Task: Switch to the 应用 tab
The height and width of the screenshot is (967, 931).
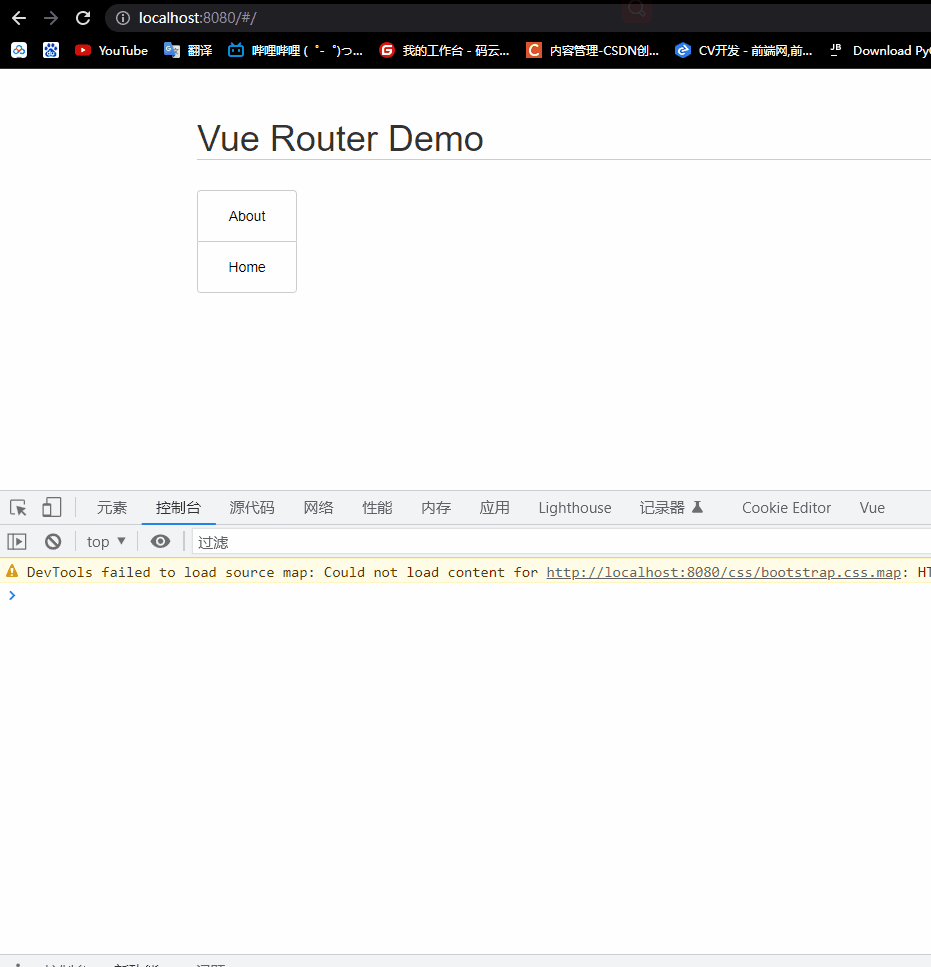Action: [x=494, y=508]
